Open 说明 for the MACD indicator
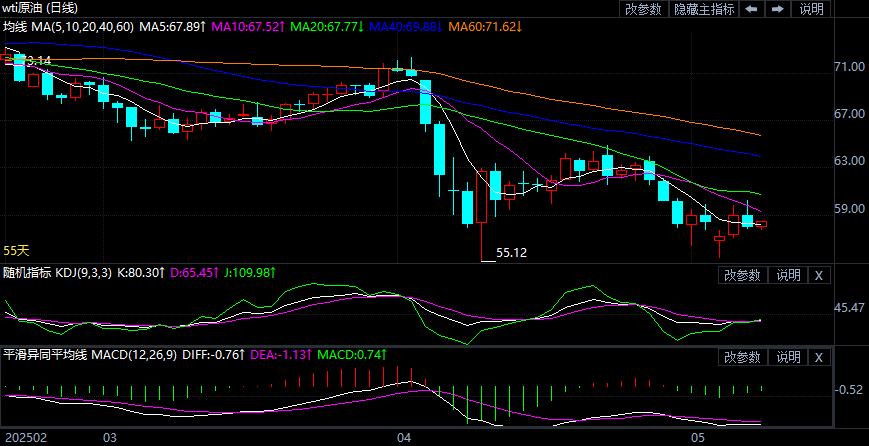The image size is (869, 446). [788, 357]
